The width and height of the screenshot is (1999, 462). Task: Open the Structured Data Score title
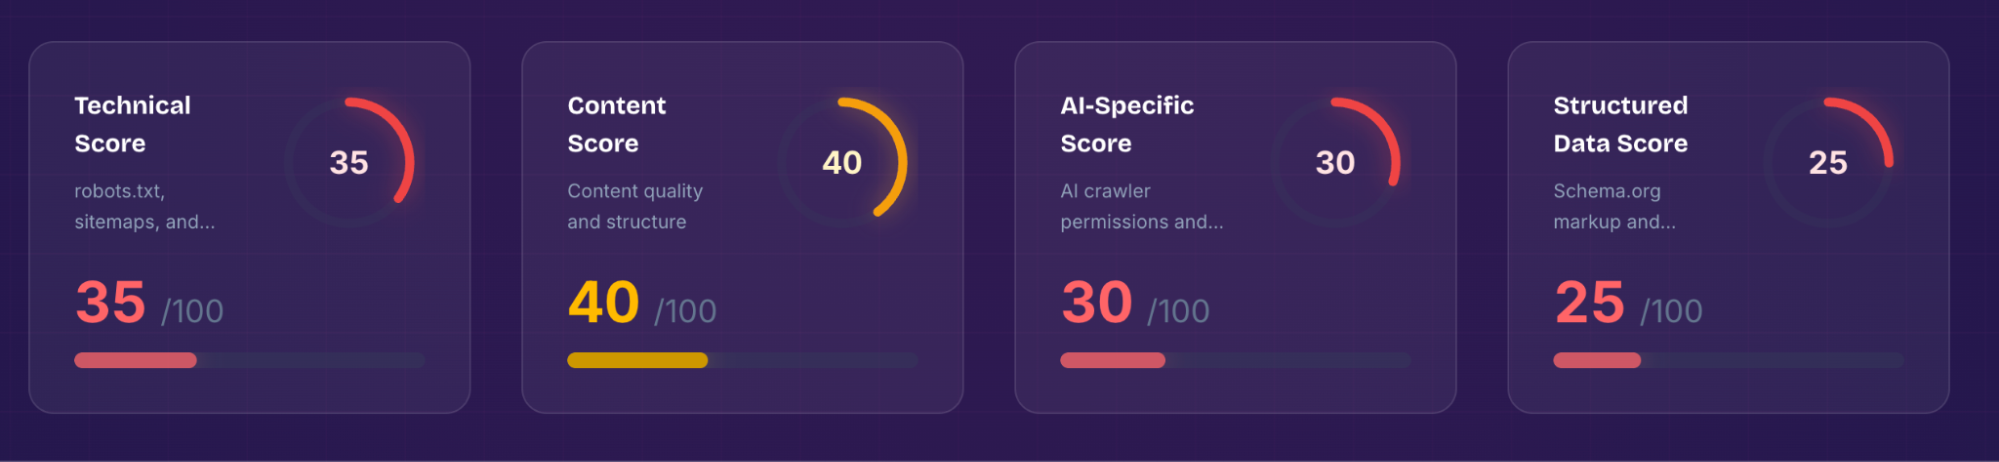pos(1620,124)
